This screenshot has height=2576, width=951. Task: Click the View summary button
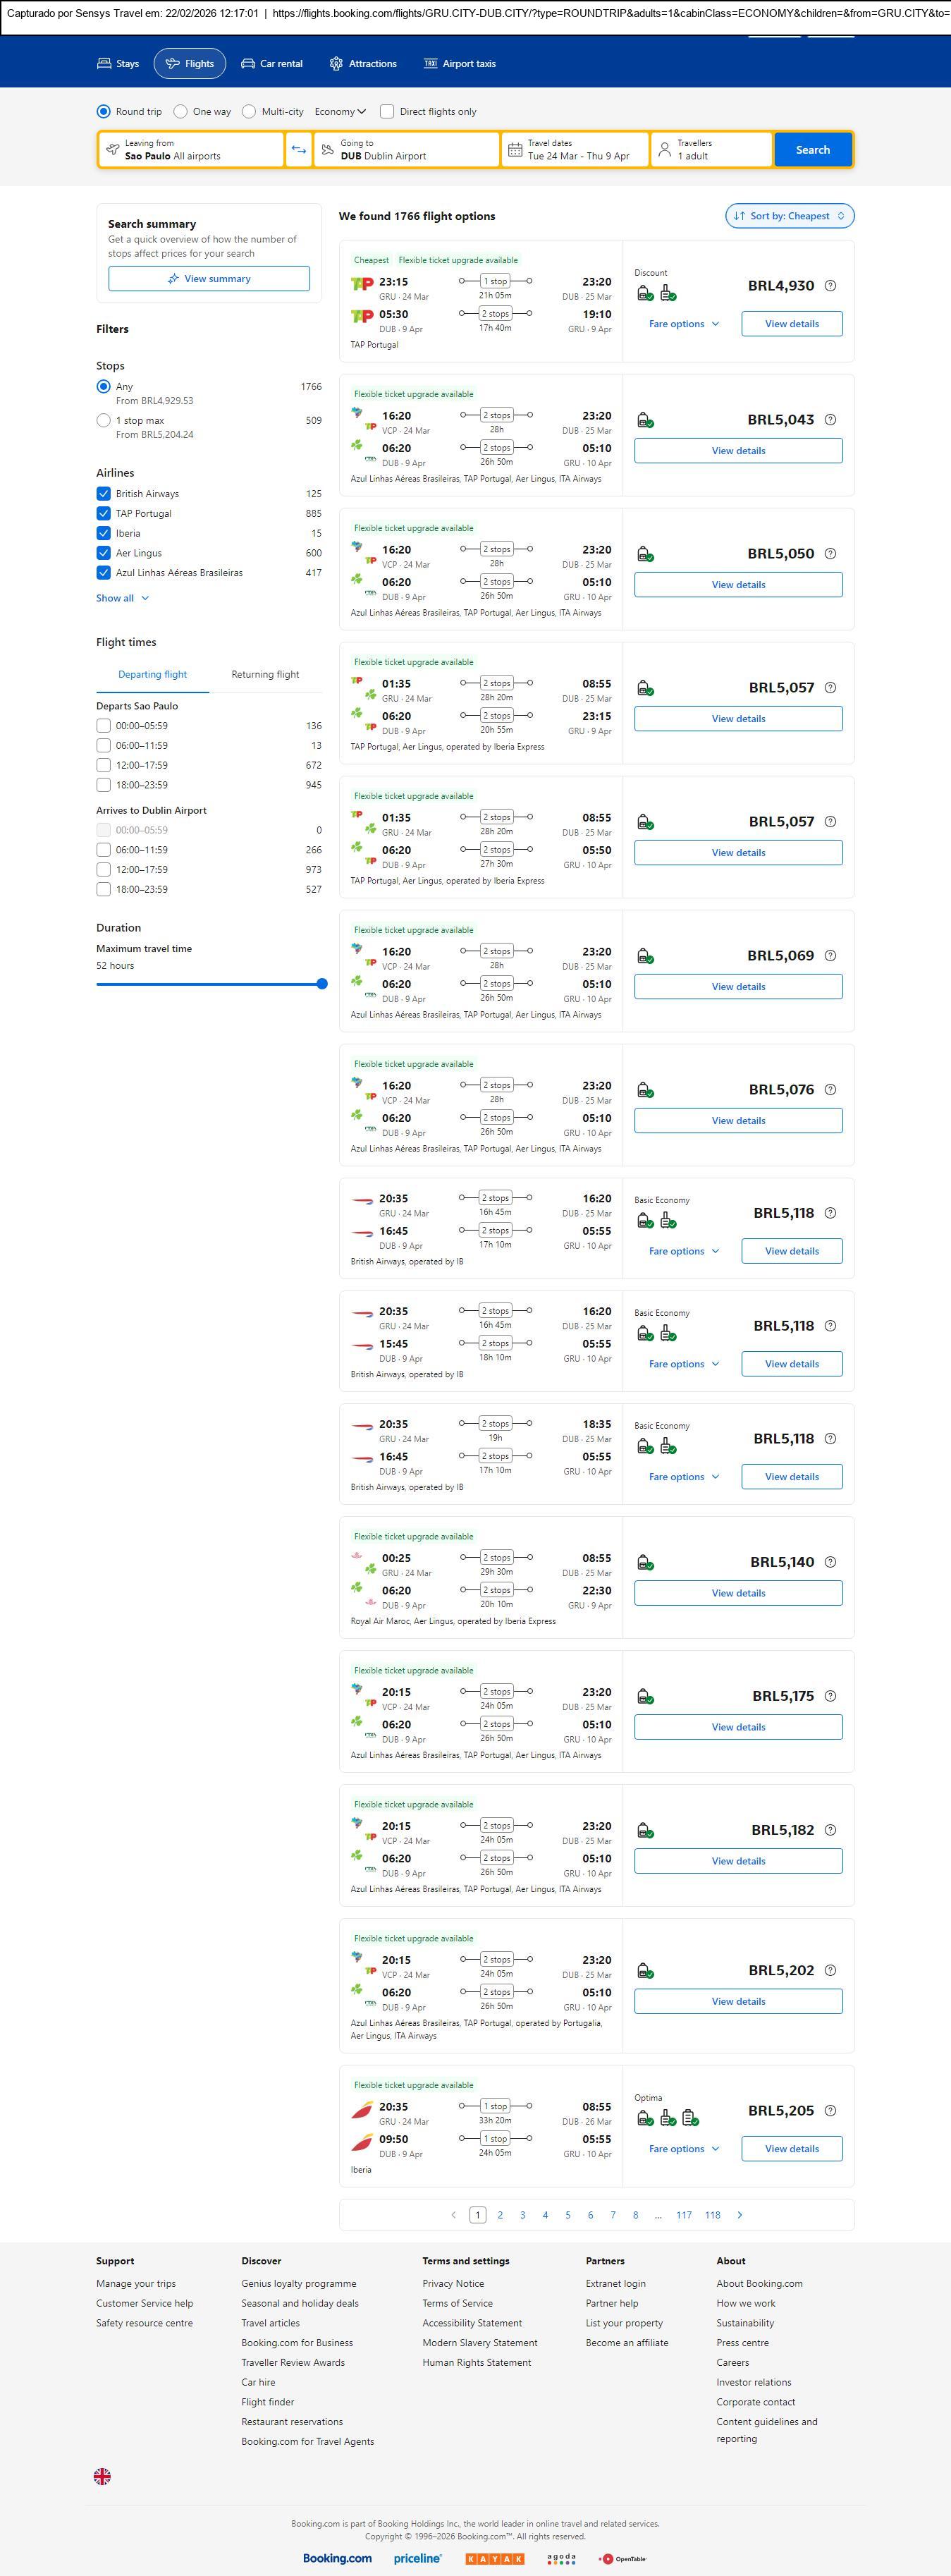[x=209, y=279]
